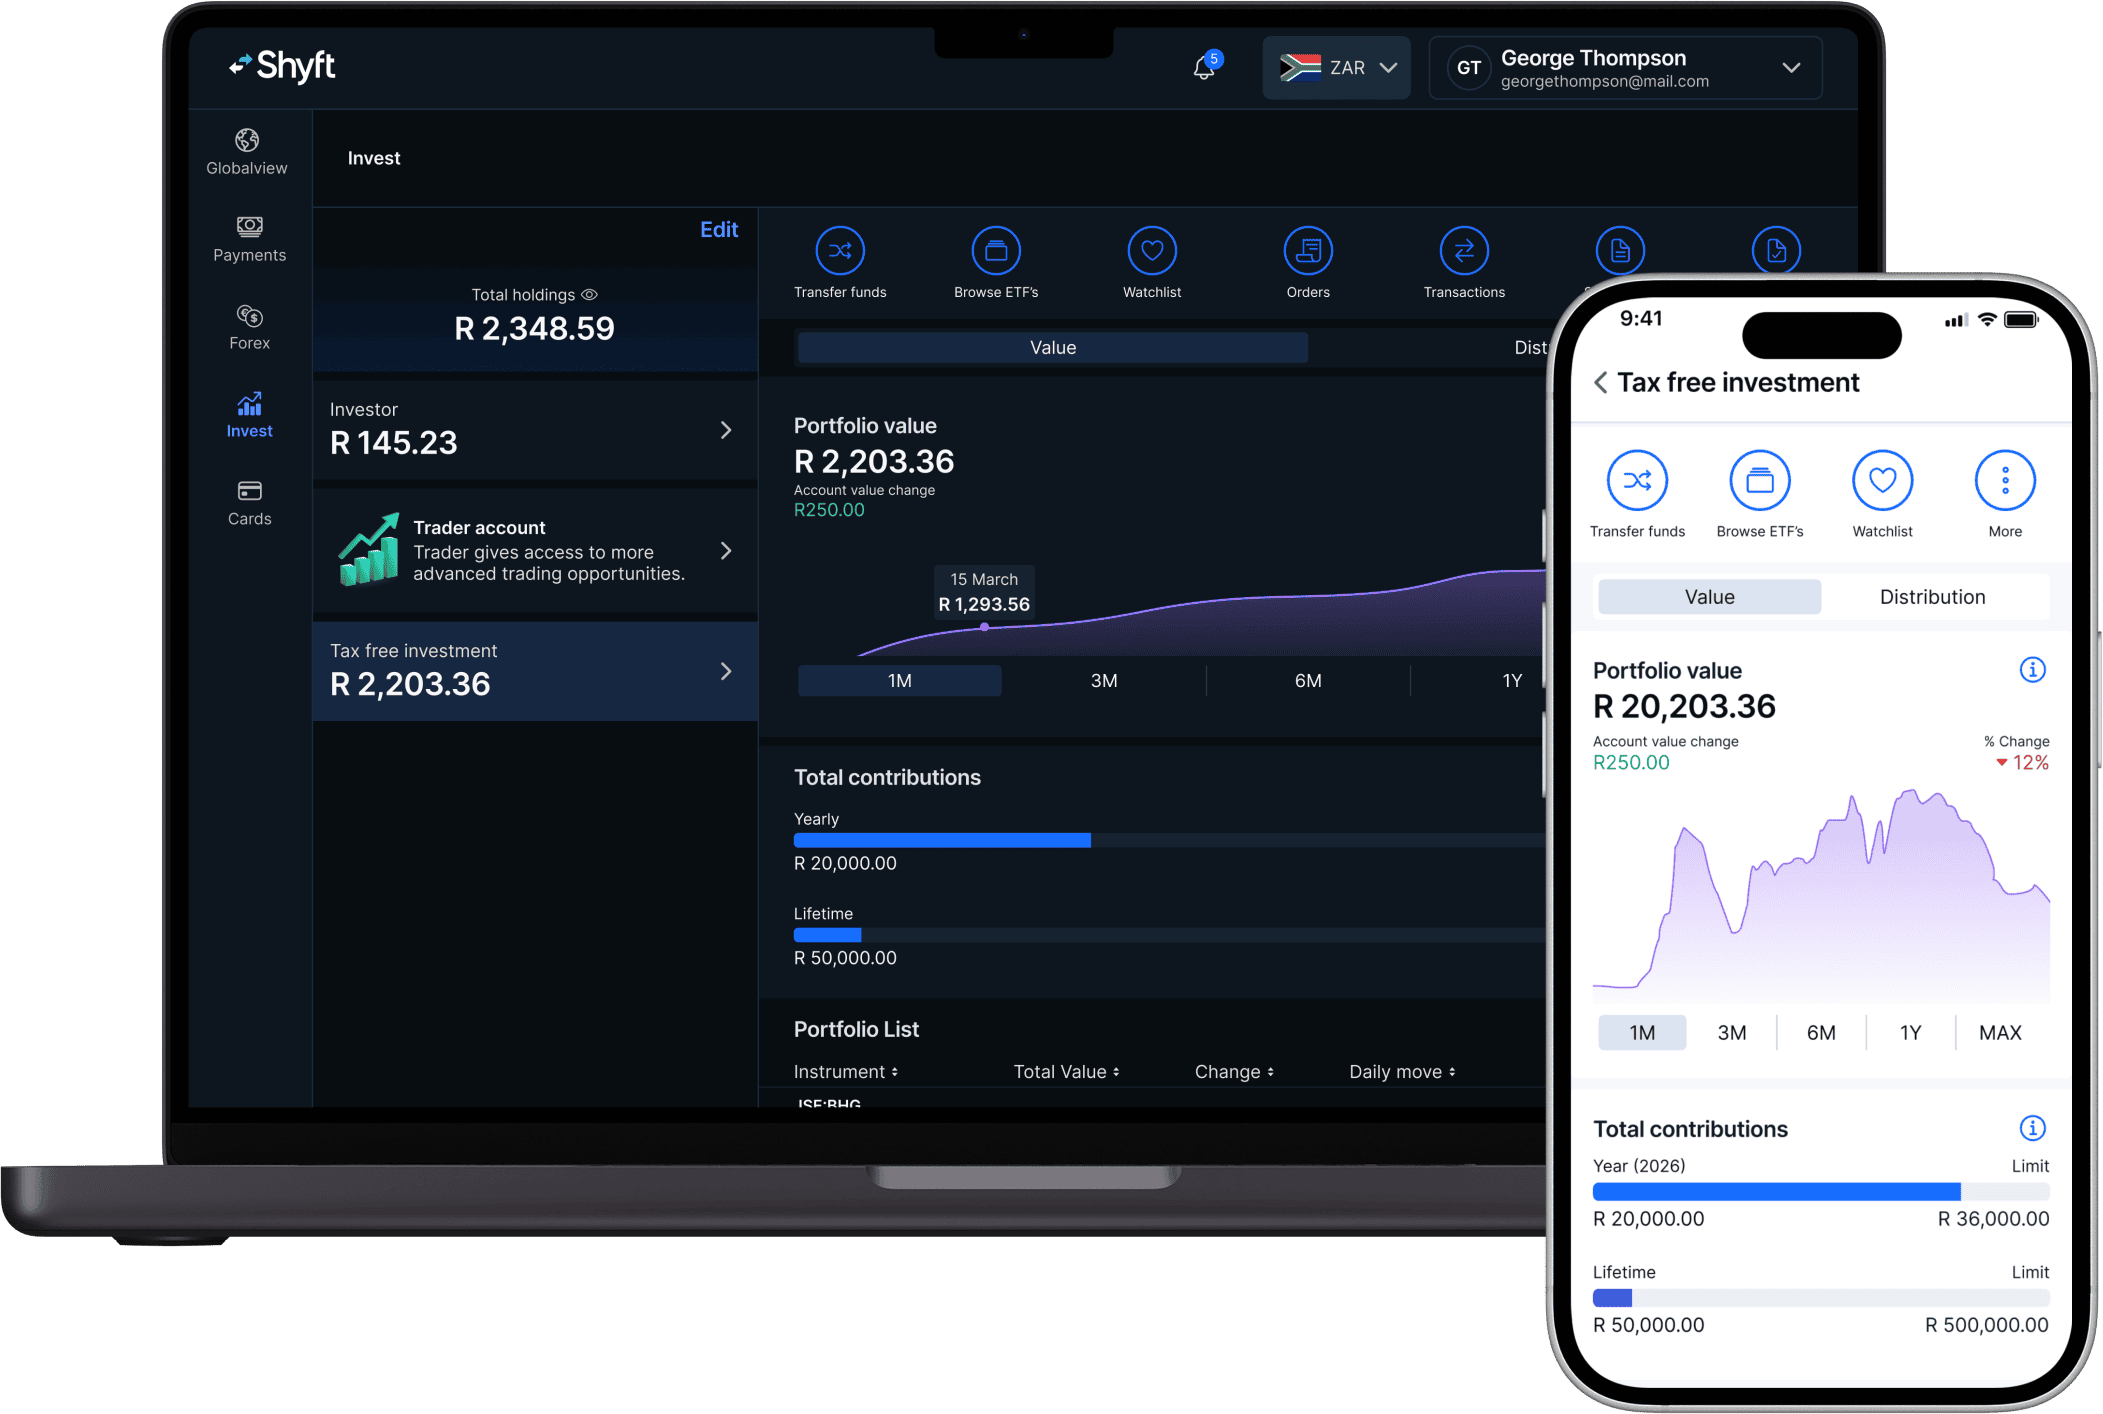Tap info icon next to Total contributions
The height and width of the screenshot is (1414, 2103).
pos(2032,1128)
